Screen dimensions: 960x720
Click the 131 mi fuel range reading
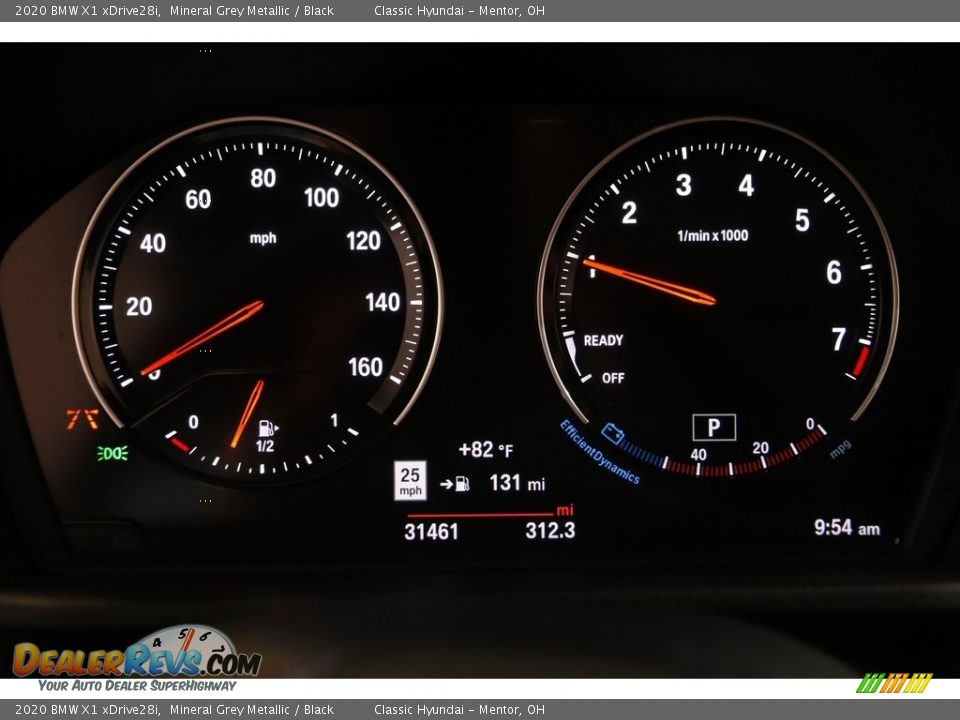(x=516, y=483)
